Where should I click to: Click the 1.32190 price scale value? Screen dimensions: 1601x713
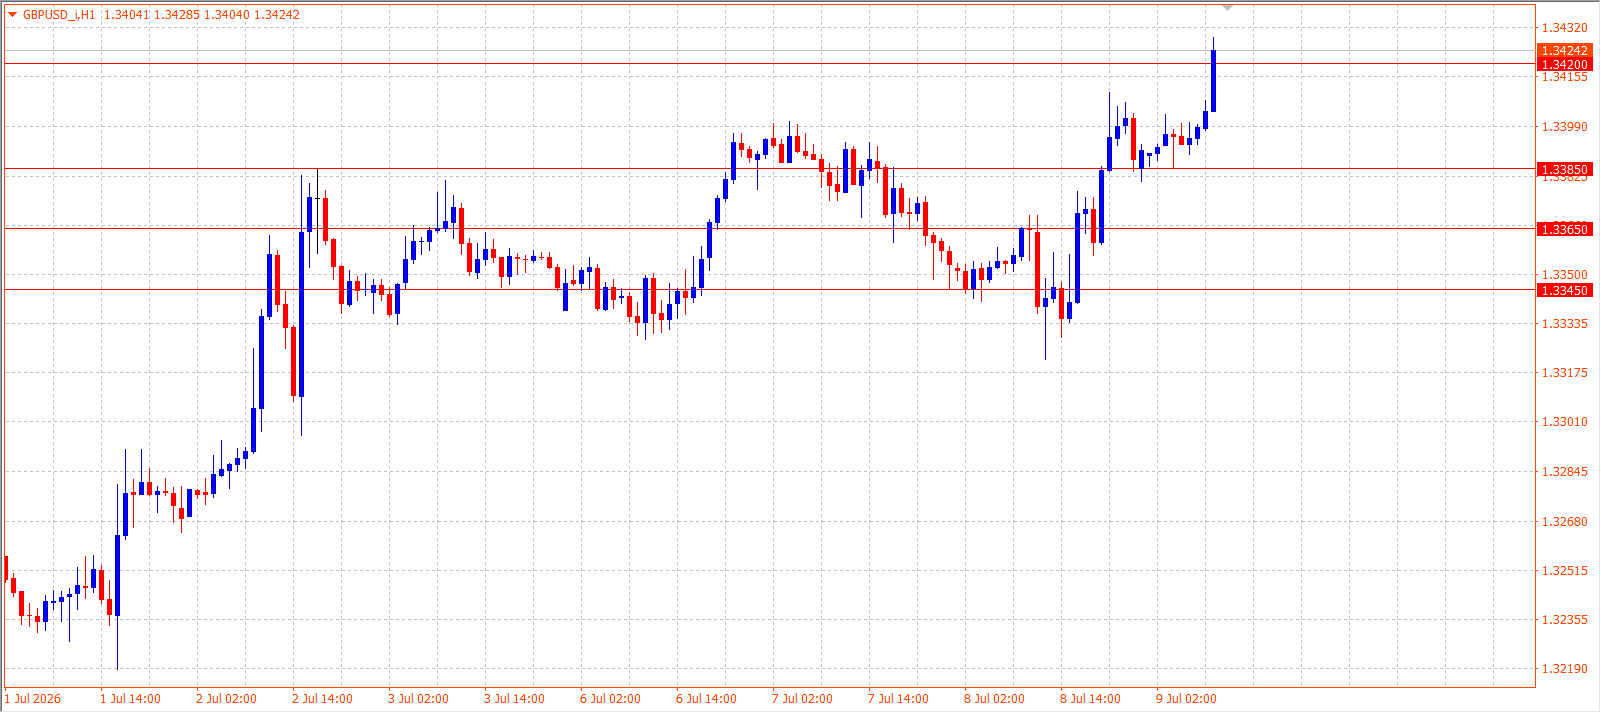1564,669
